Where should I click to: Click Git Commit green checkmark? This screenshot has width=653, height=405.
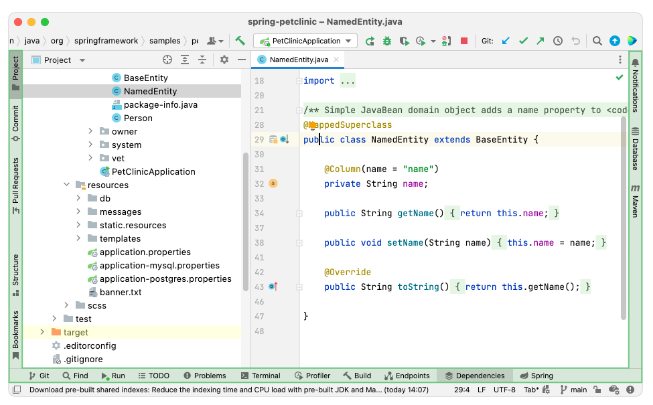(x=523, y=41)
